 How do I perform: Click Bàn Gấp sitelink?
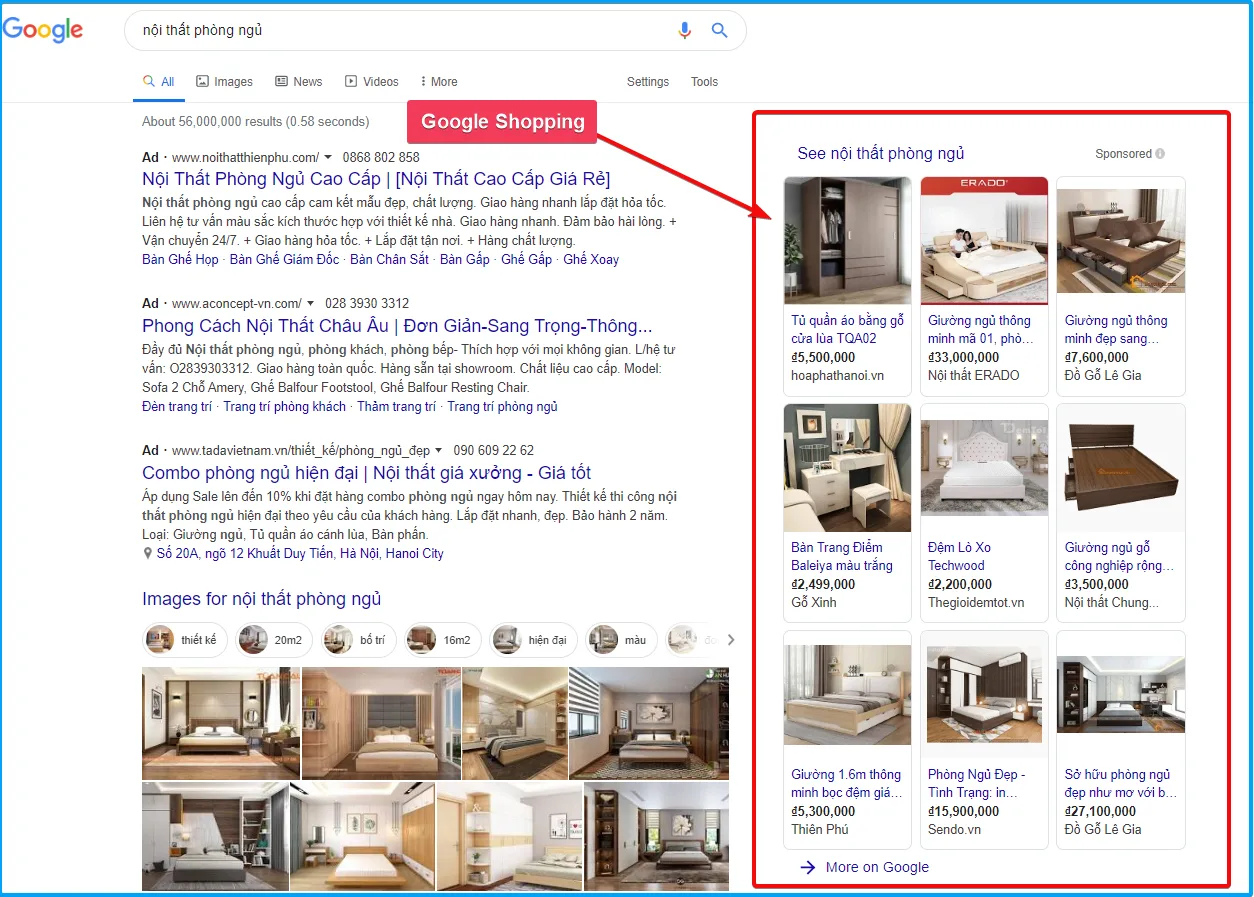[x=465, y=260]
